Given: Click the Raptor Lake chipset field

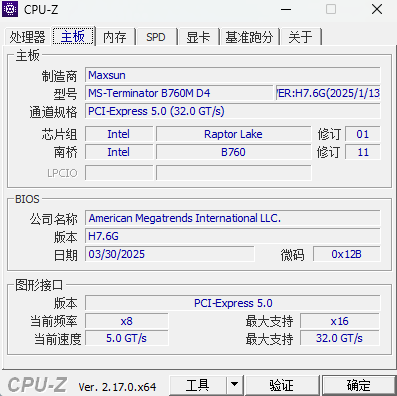Looking at the screenshot, I should (x=233, y=134).
